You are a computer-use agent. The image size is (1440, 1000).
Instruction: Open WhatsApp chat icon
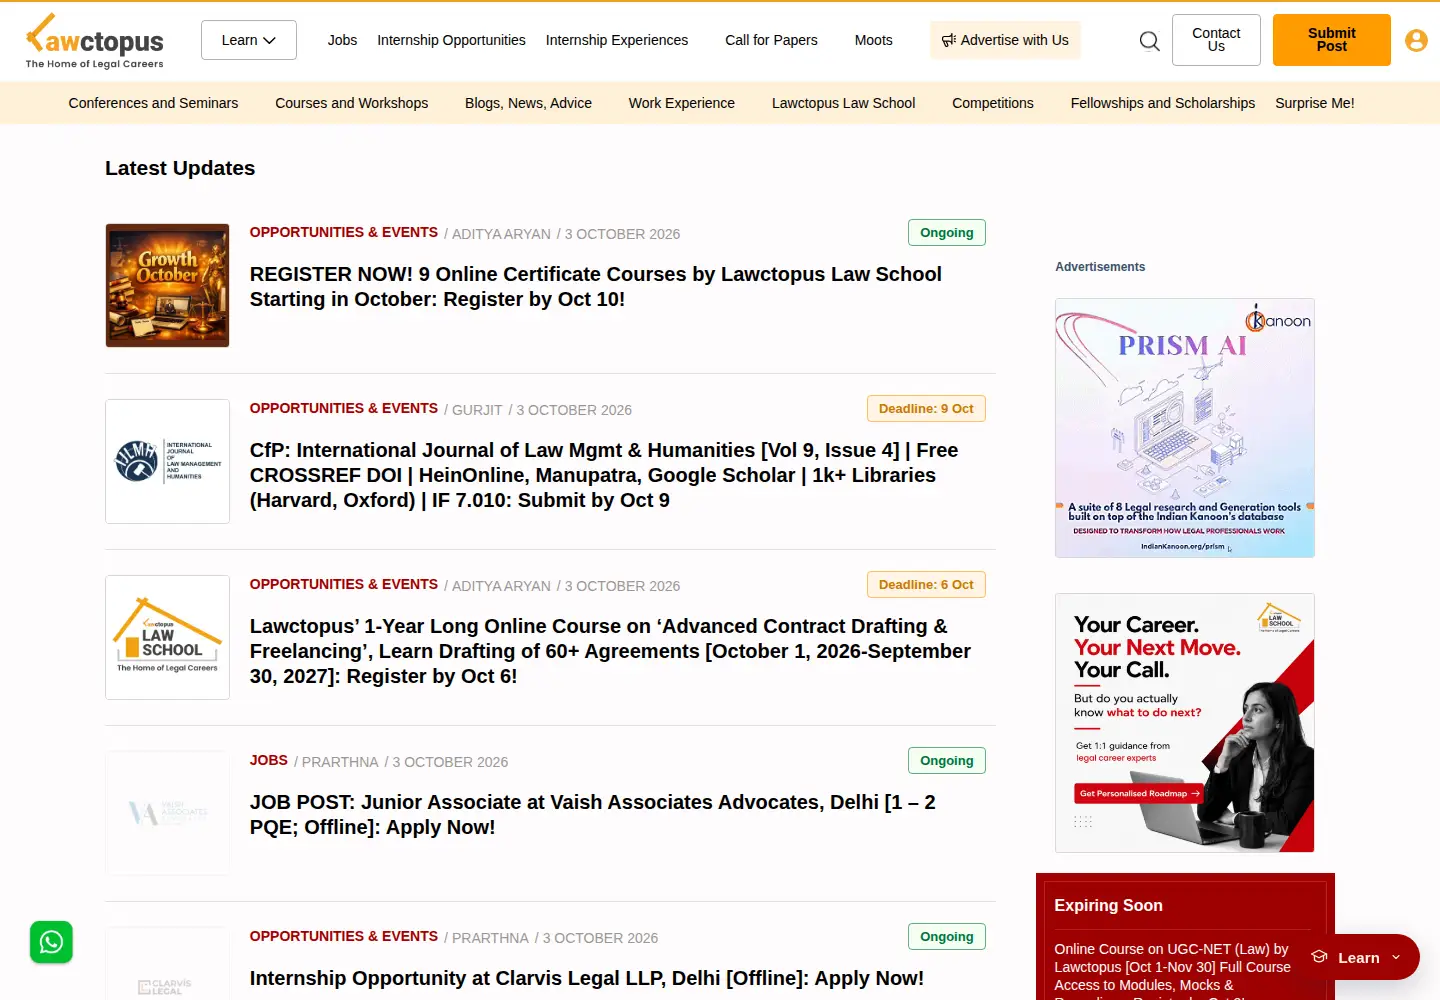pyautogui.click(x=51, y=942)
